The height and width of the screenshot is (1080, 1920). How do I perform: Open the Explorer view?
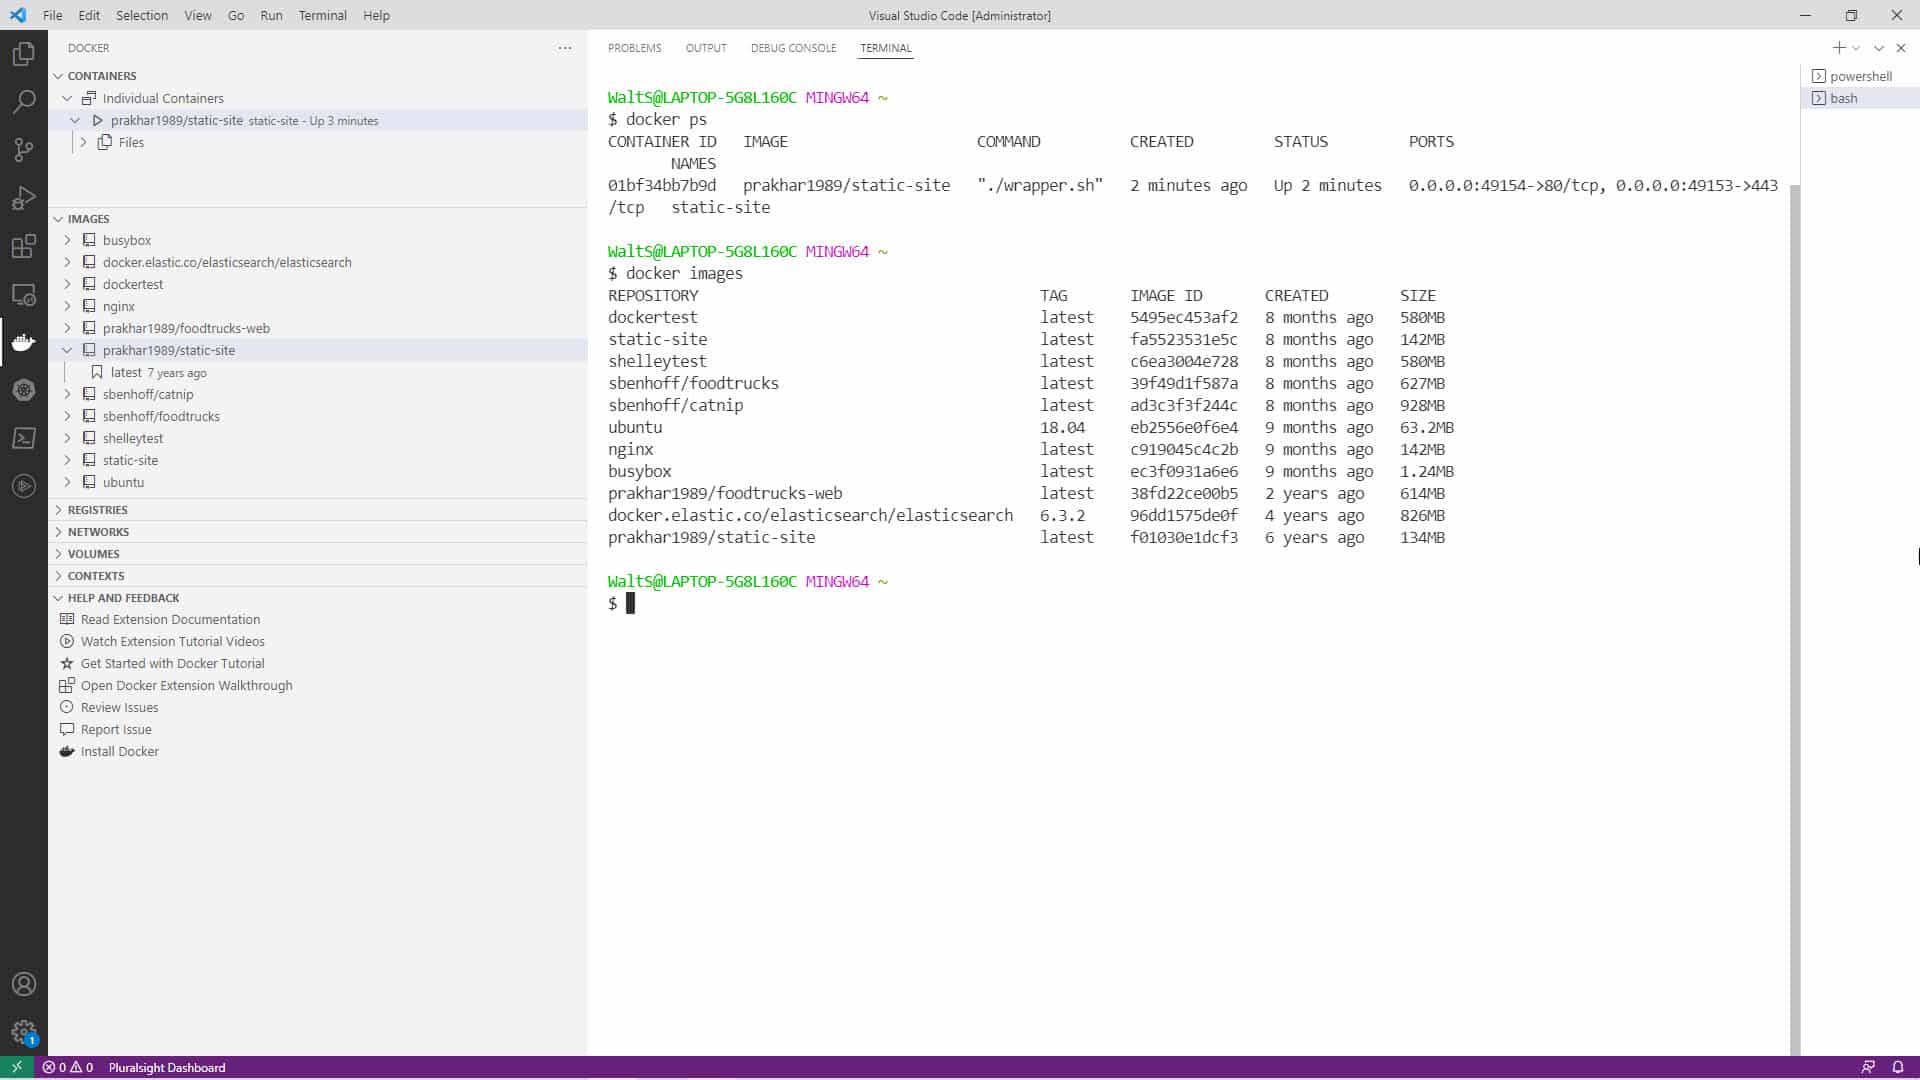coord(23,53)
